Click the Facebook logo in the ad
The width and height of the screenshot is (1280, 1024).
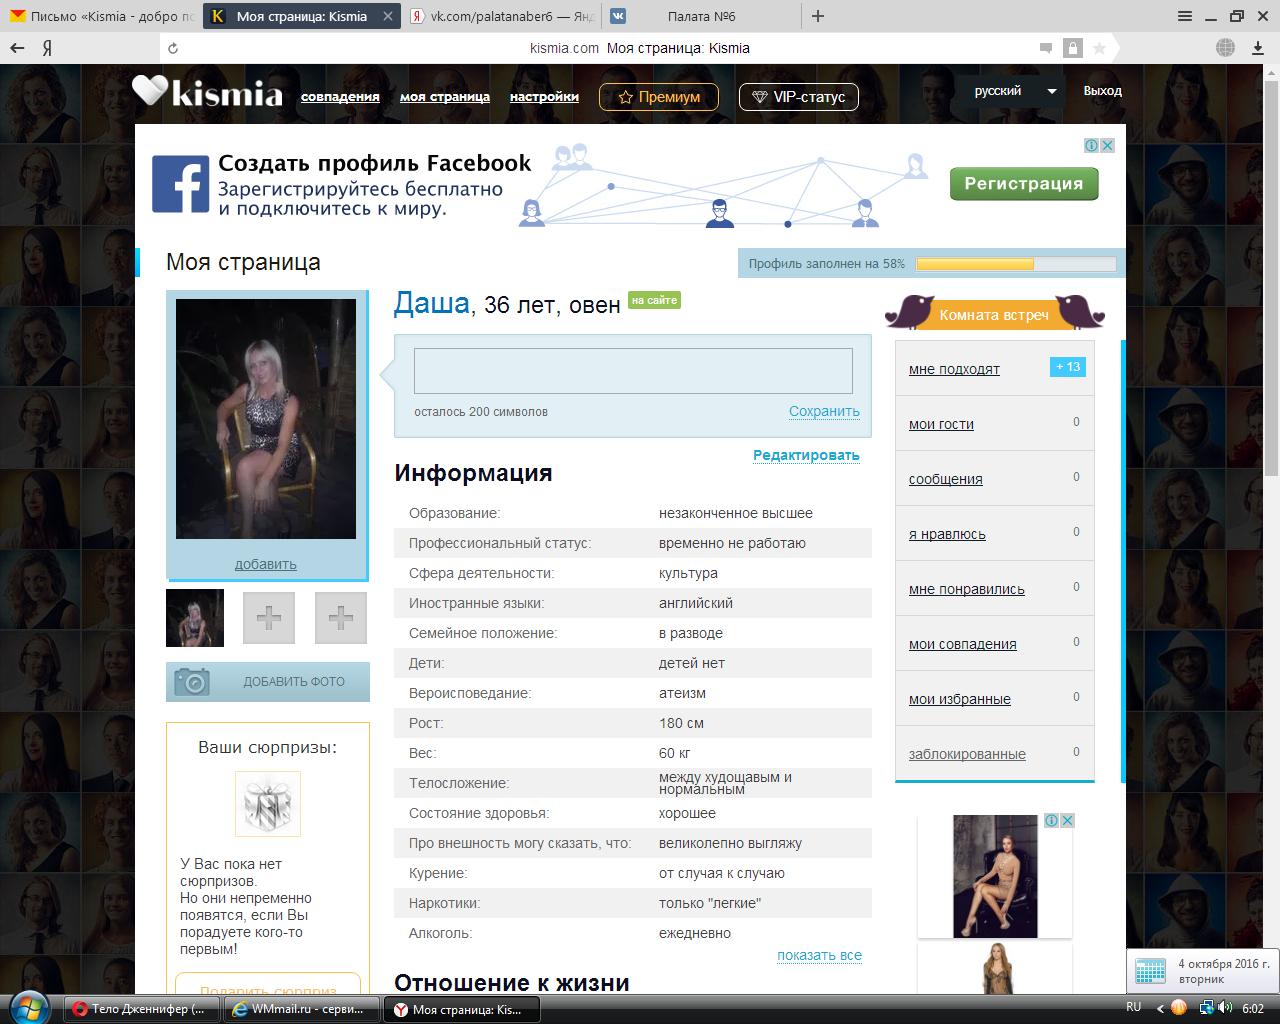tap(180, 183)
